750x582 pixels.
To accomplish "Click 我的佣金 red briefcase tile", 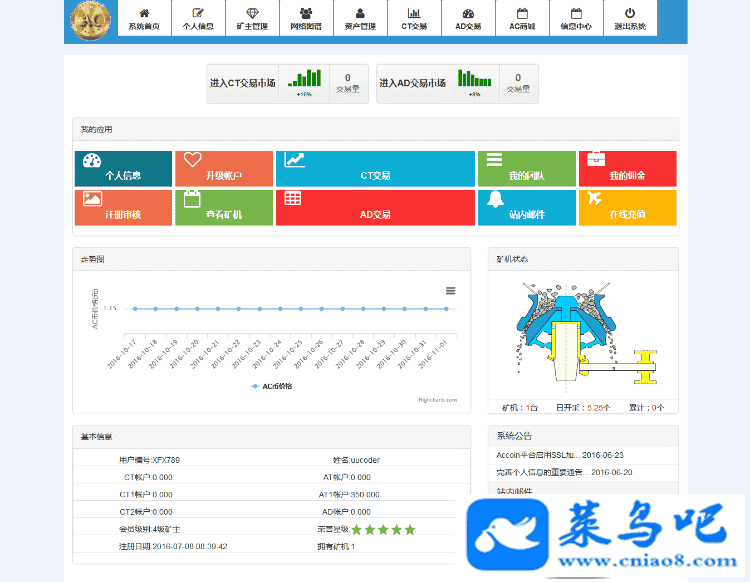I will coord(627,168).
